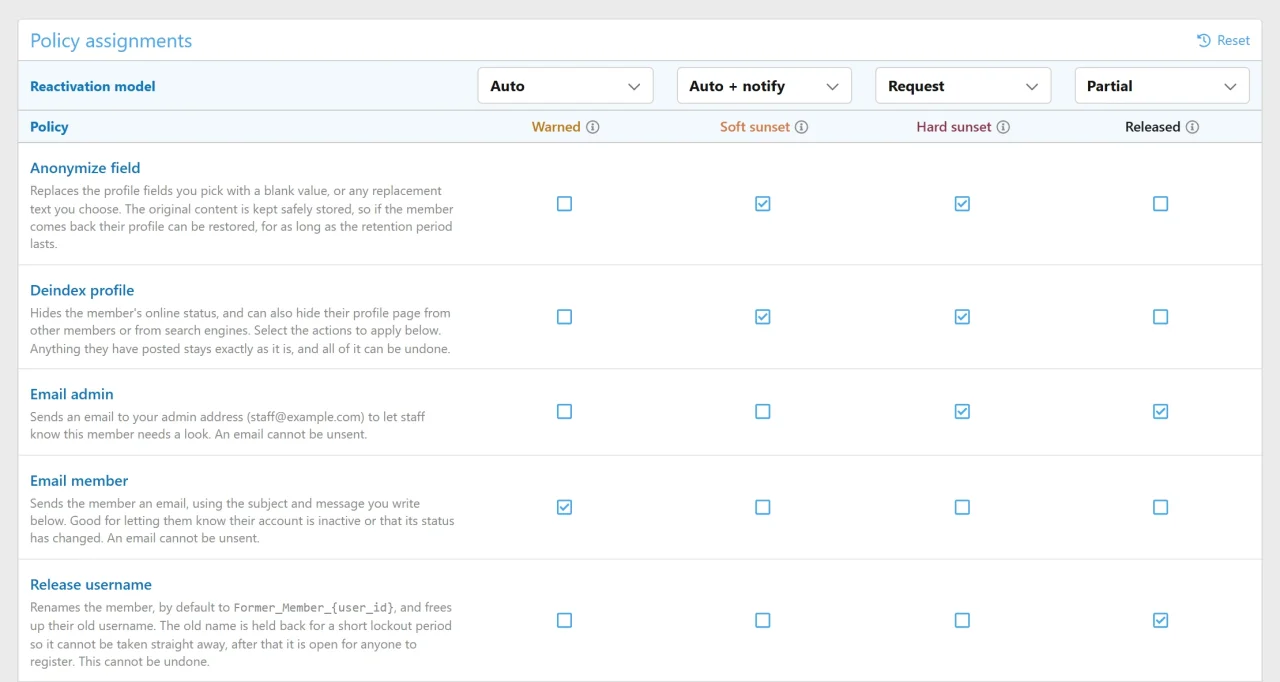Click the Deindex profile policy title
Image resolution: width=1280 pixels, height=682 pixels.
[x=82, y=291]
